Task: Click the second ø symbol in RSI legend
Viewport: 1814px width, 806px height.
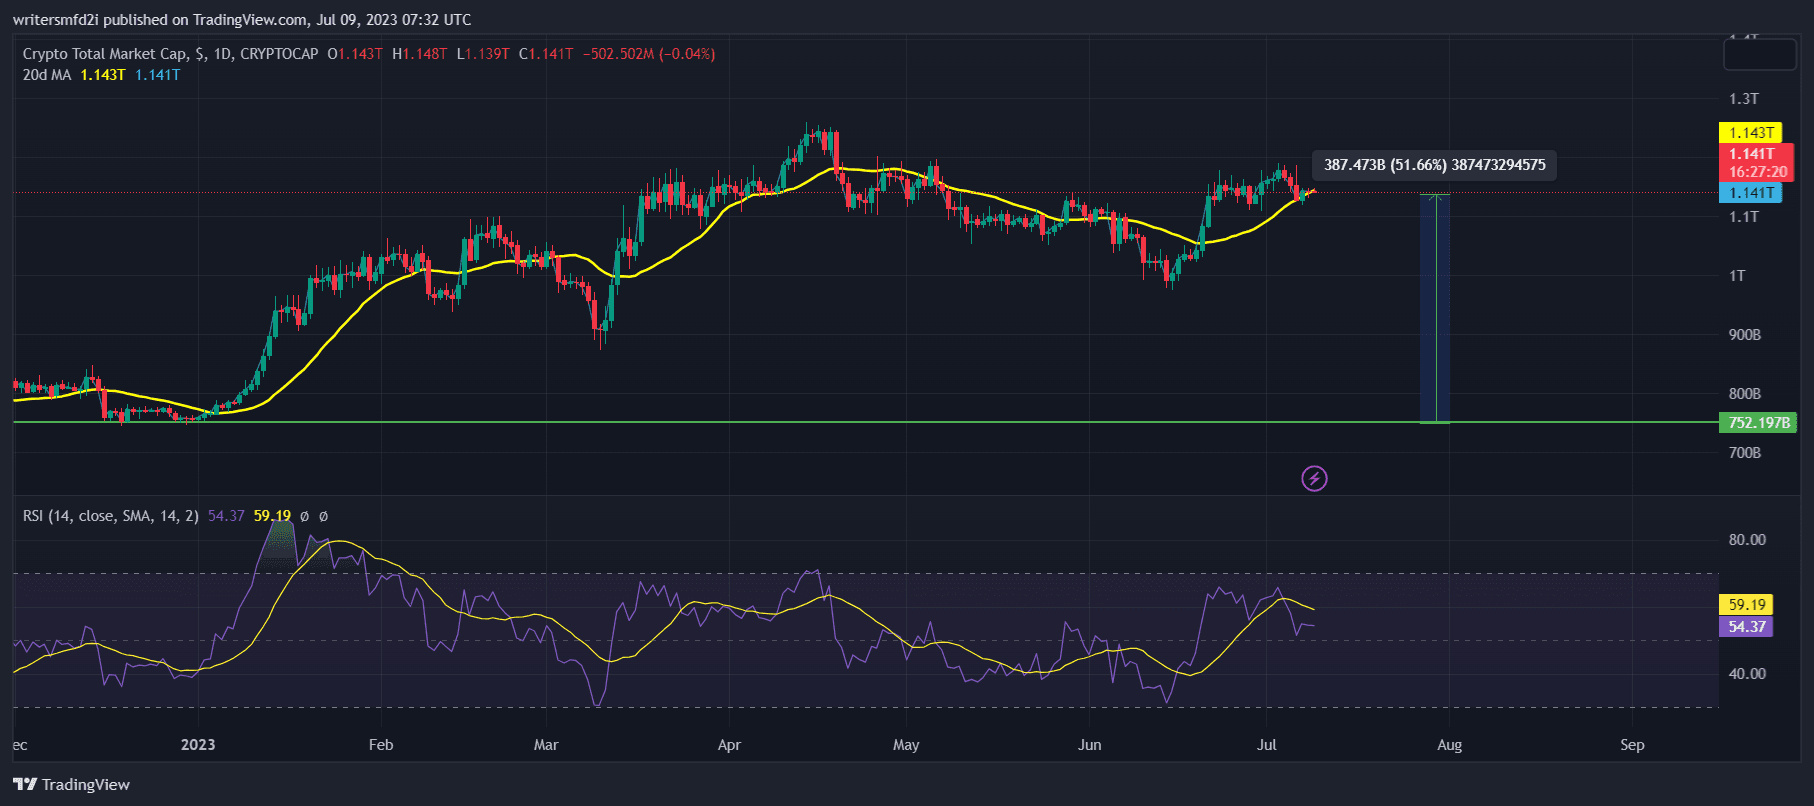Action: (323, 516)
